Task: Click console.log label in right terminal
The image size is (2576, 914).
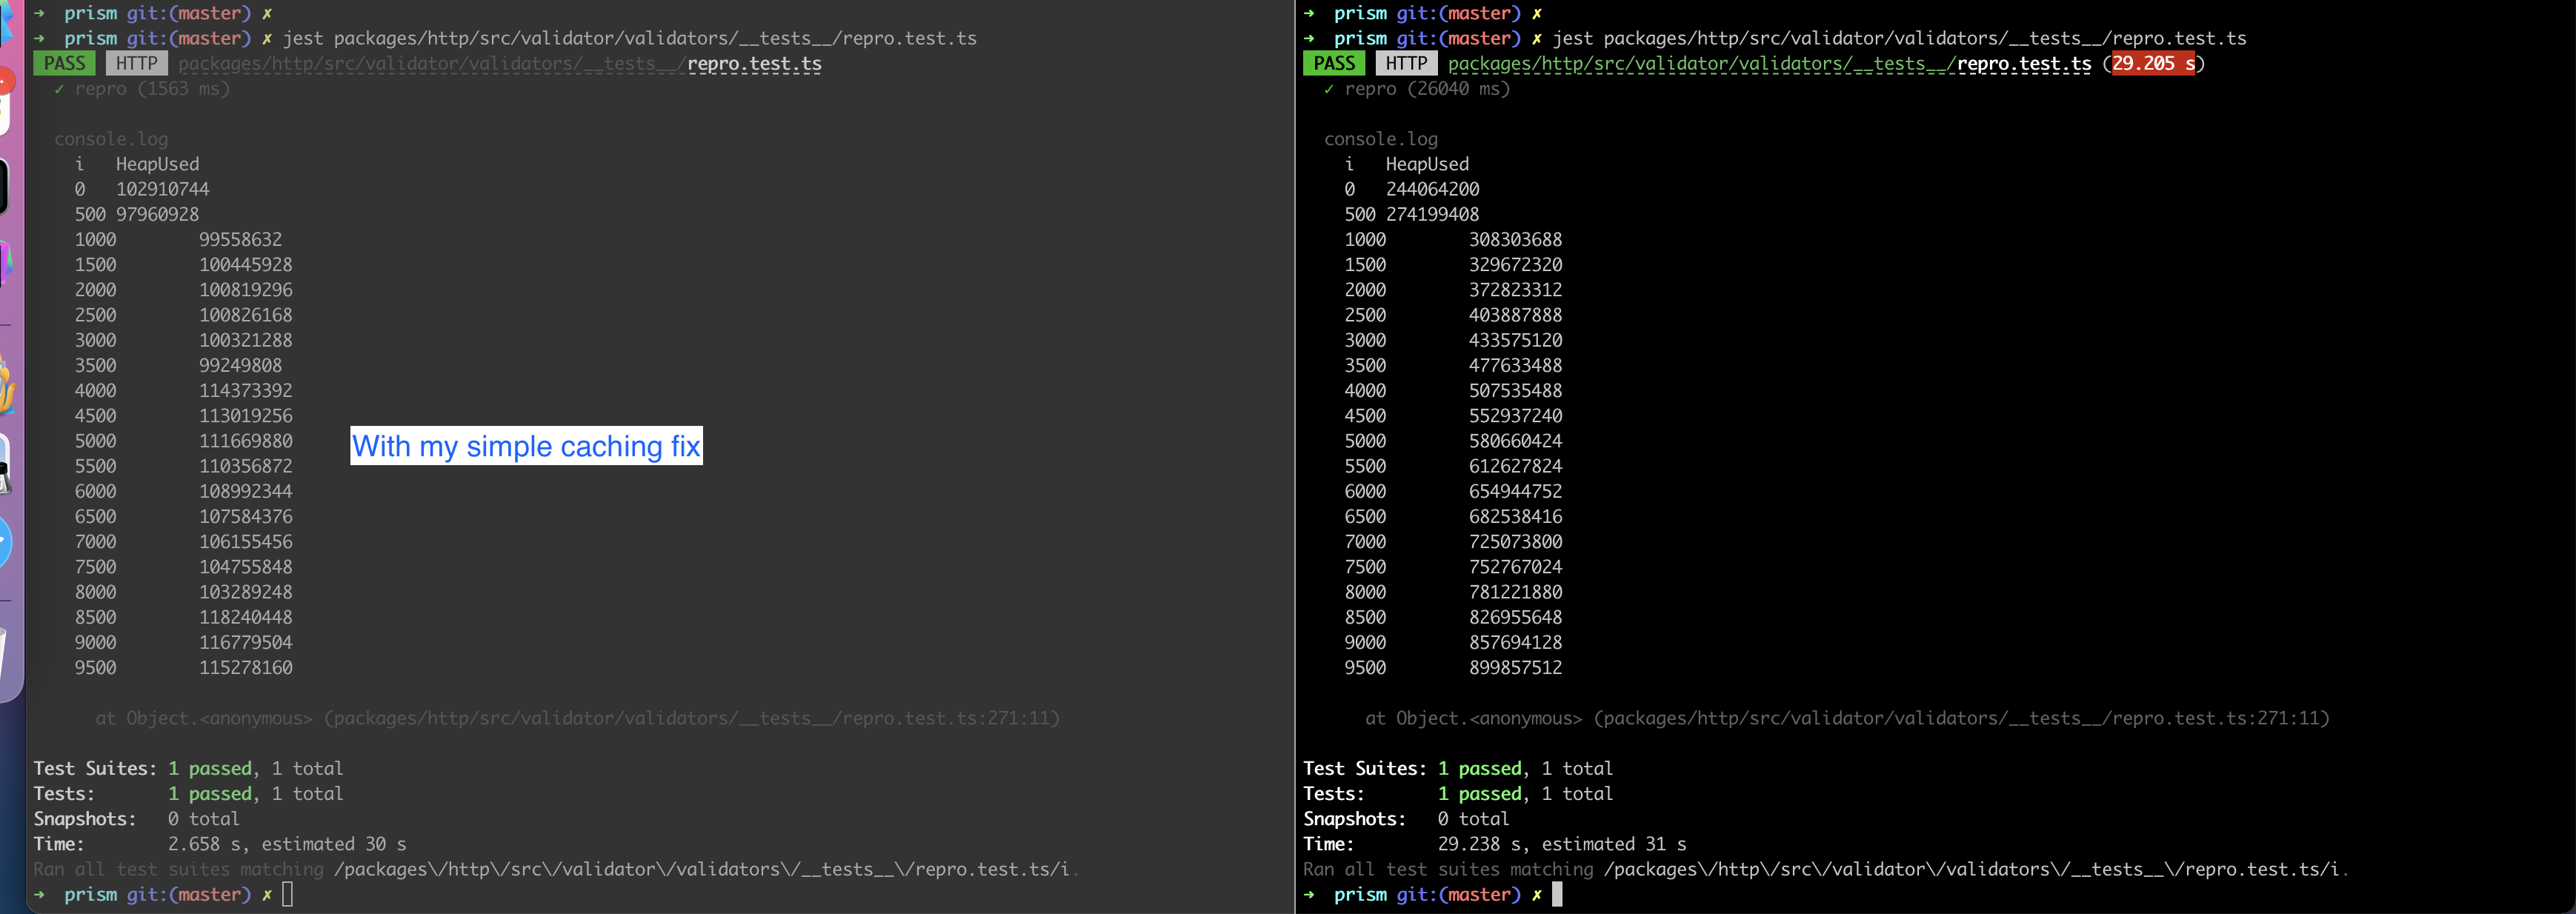Action: [x=1380, y=139]
